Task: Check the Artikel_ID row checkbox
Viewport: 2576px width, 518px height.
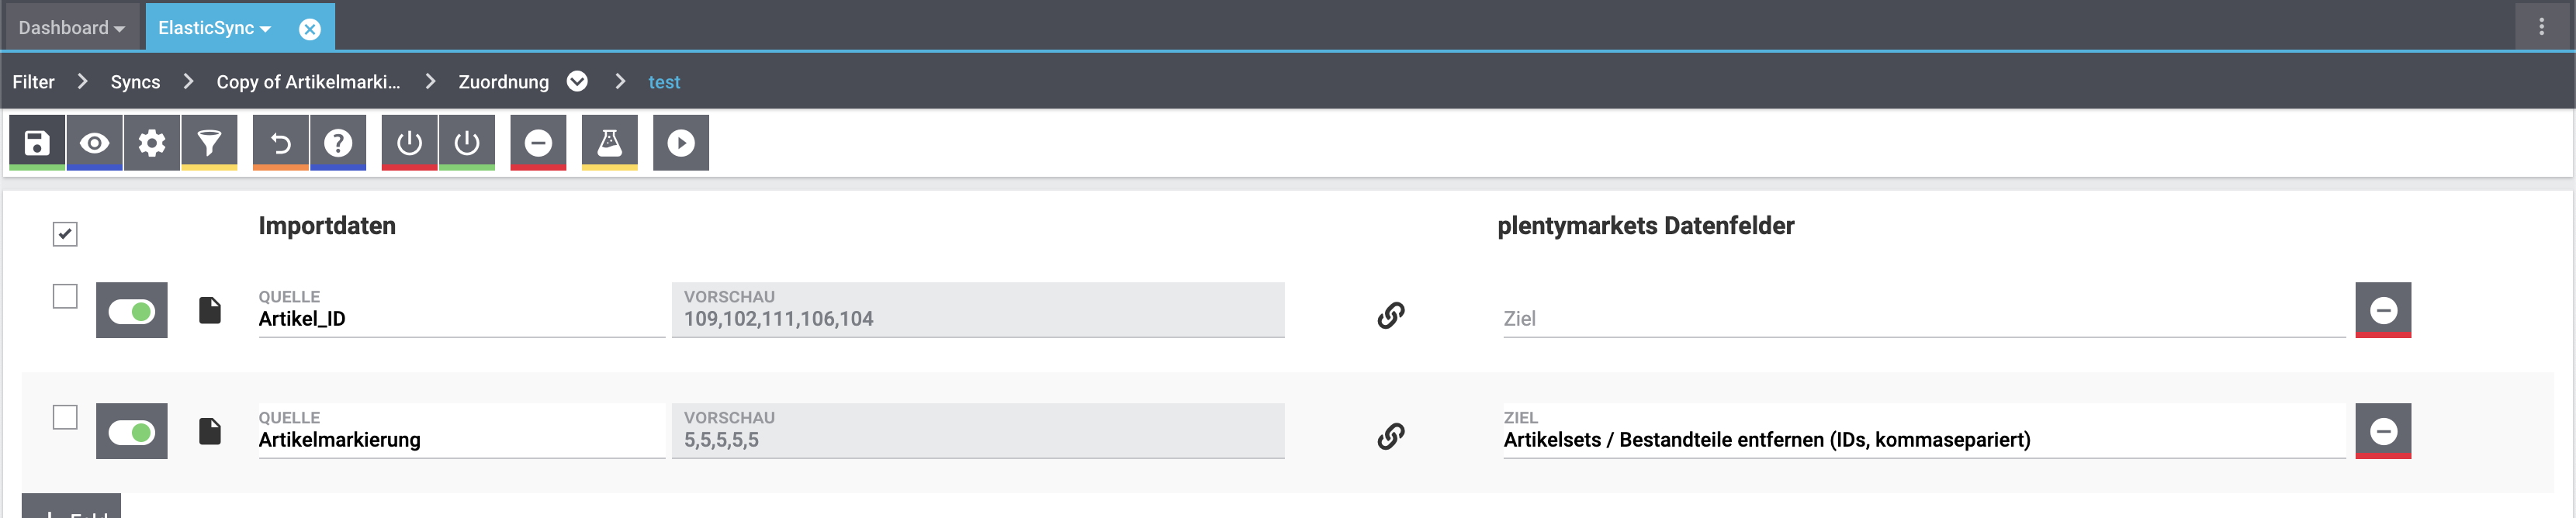Action: (x=65, y=297)
